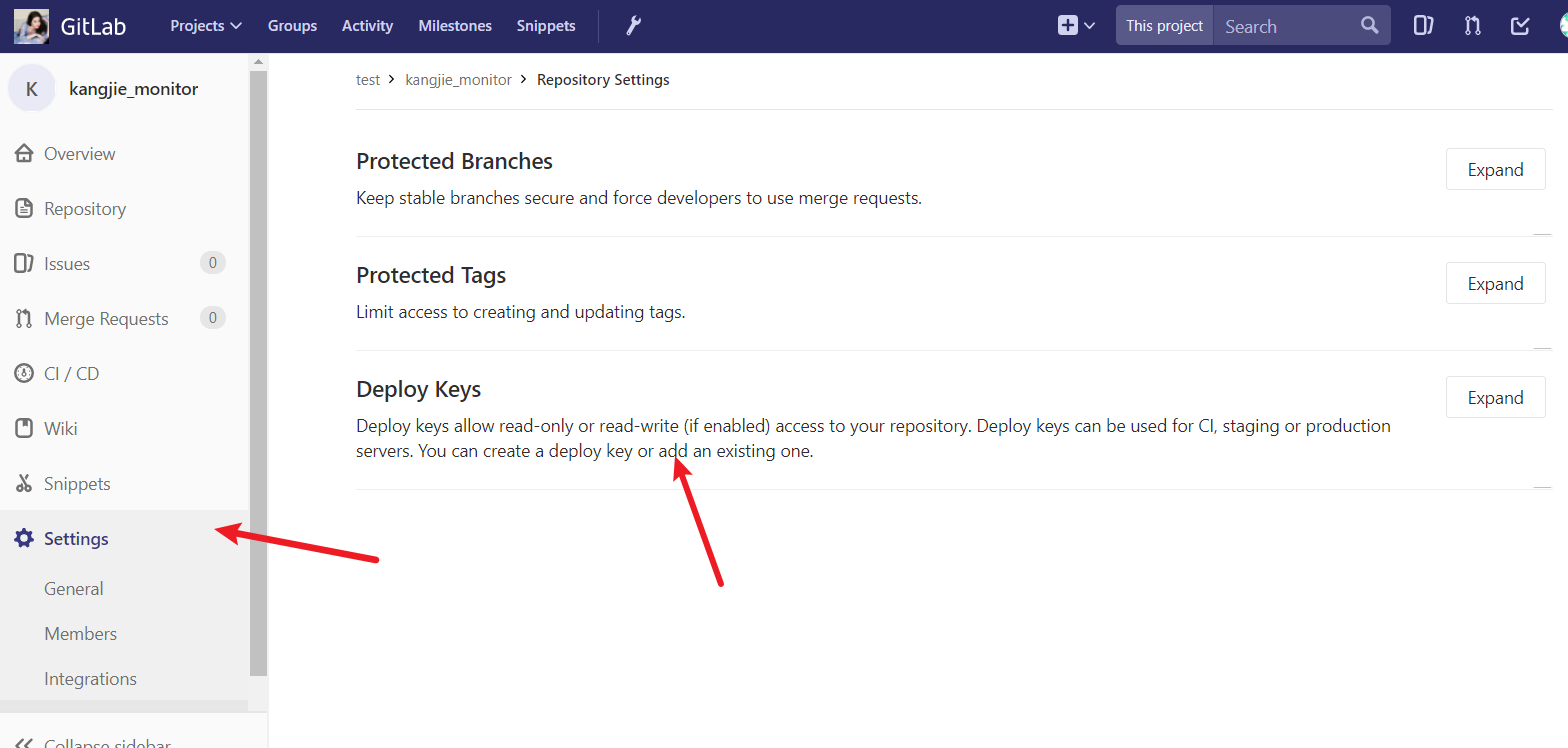
Task: Click the Overview house icon in the sidebar
Action: 24,153
